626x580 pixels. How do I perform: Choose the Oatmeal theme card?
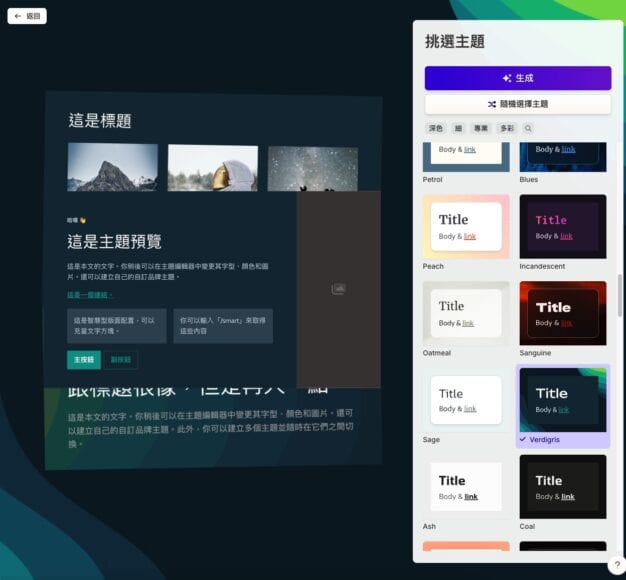[x=465, y=313]
